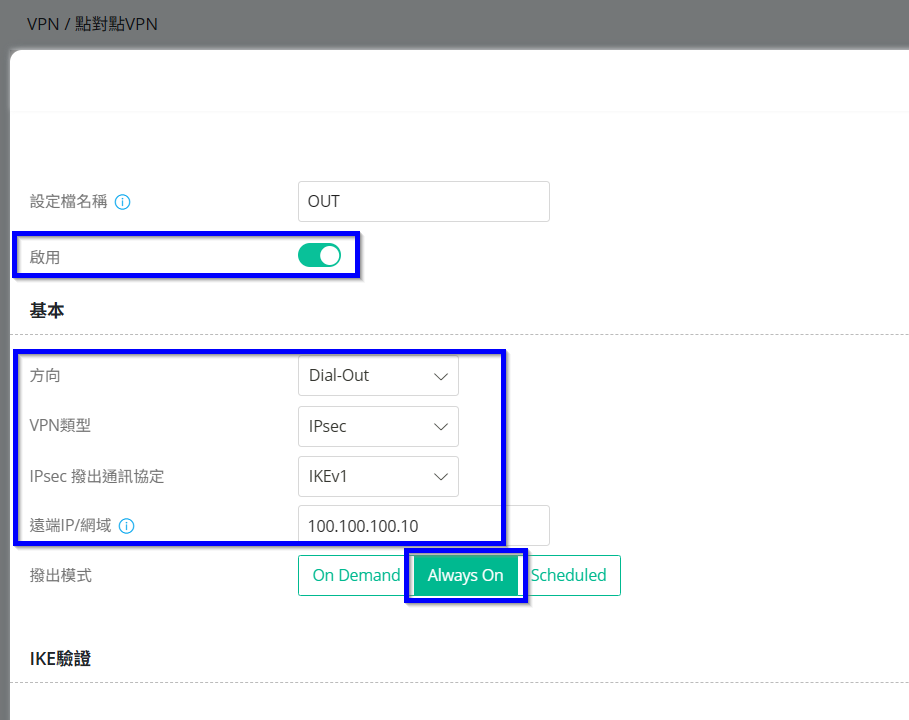Toggle the 啟用 switch off
This screenshot has height=720, width=909.
click(319, 256)
